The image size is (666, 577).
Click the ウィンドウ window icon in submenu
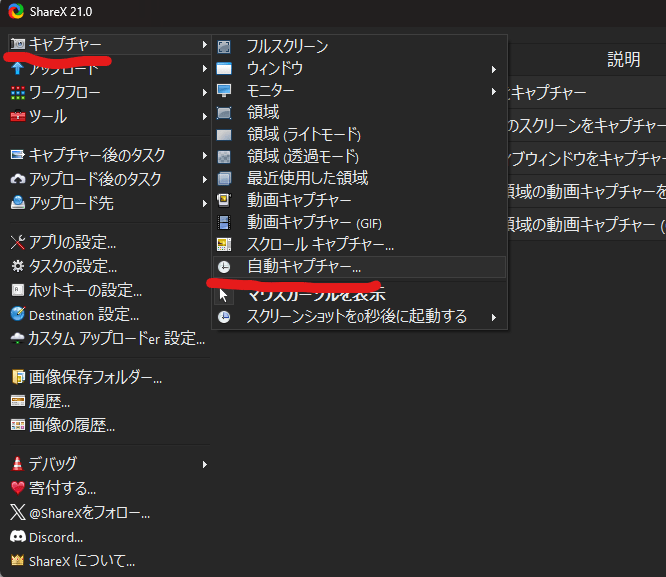click(224, 68)
